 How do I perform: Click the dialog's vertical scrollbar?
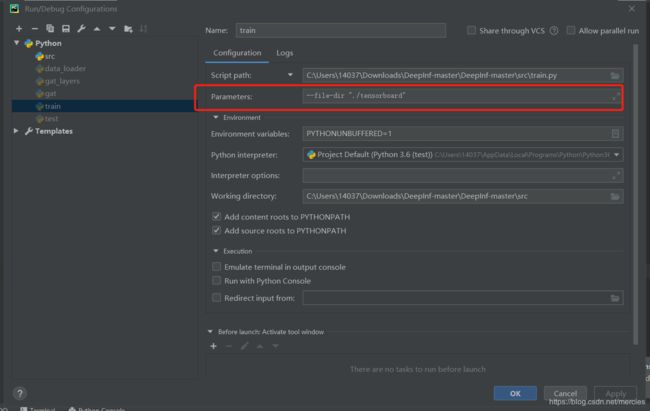(x=635, y=195)
